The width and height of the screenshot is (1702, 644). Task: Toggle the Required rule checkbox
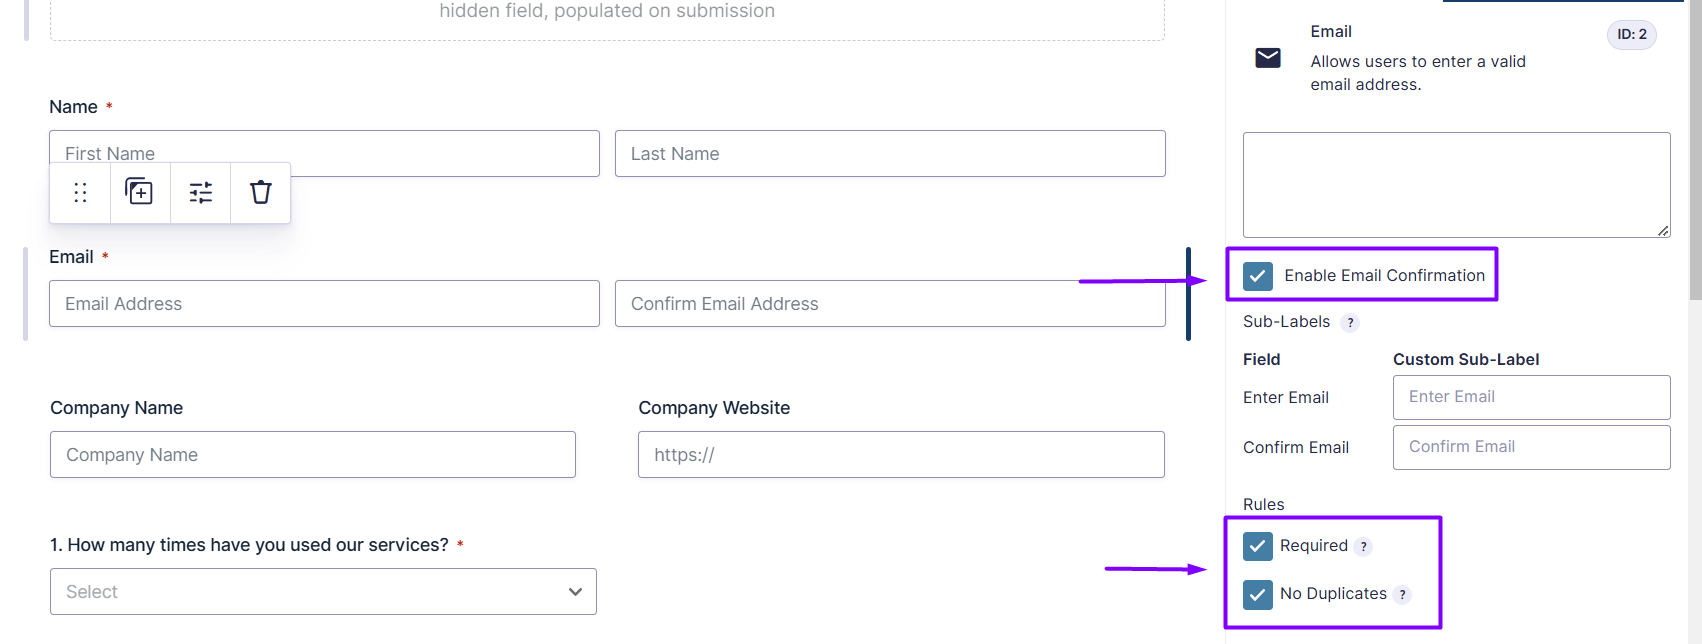click(x=1258, y=546)
